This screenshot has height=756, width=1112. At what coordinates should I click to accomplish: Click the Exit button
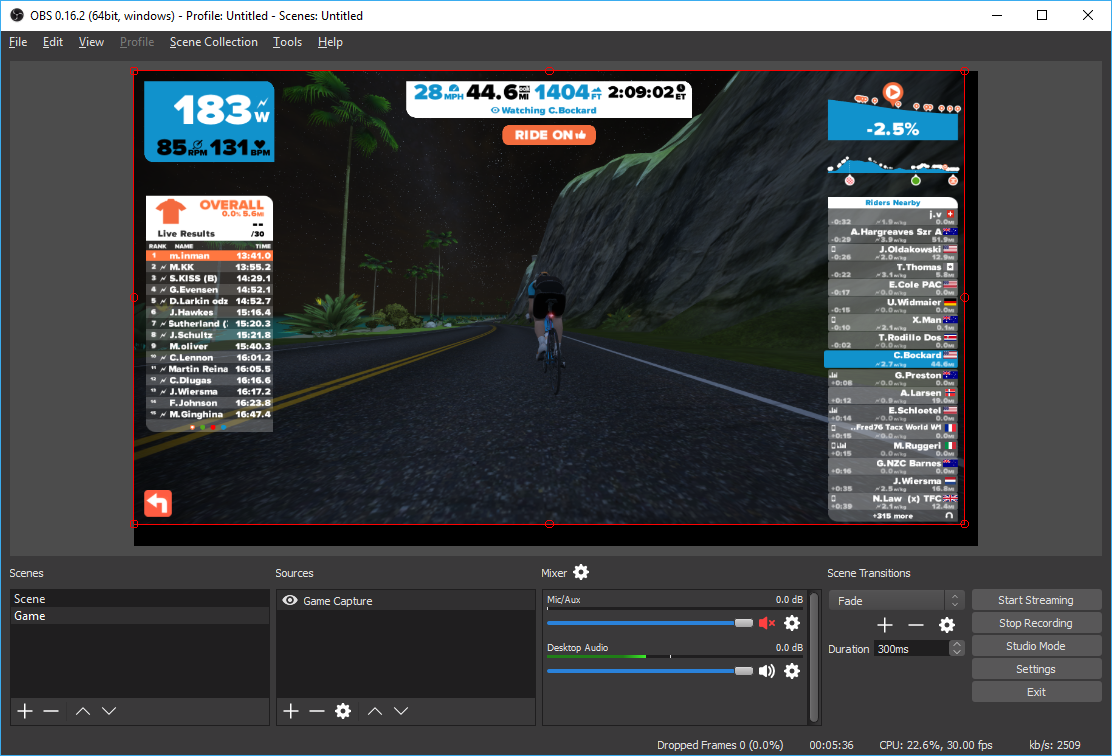(1036, 692)
